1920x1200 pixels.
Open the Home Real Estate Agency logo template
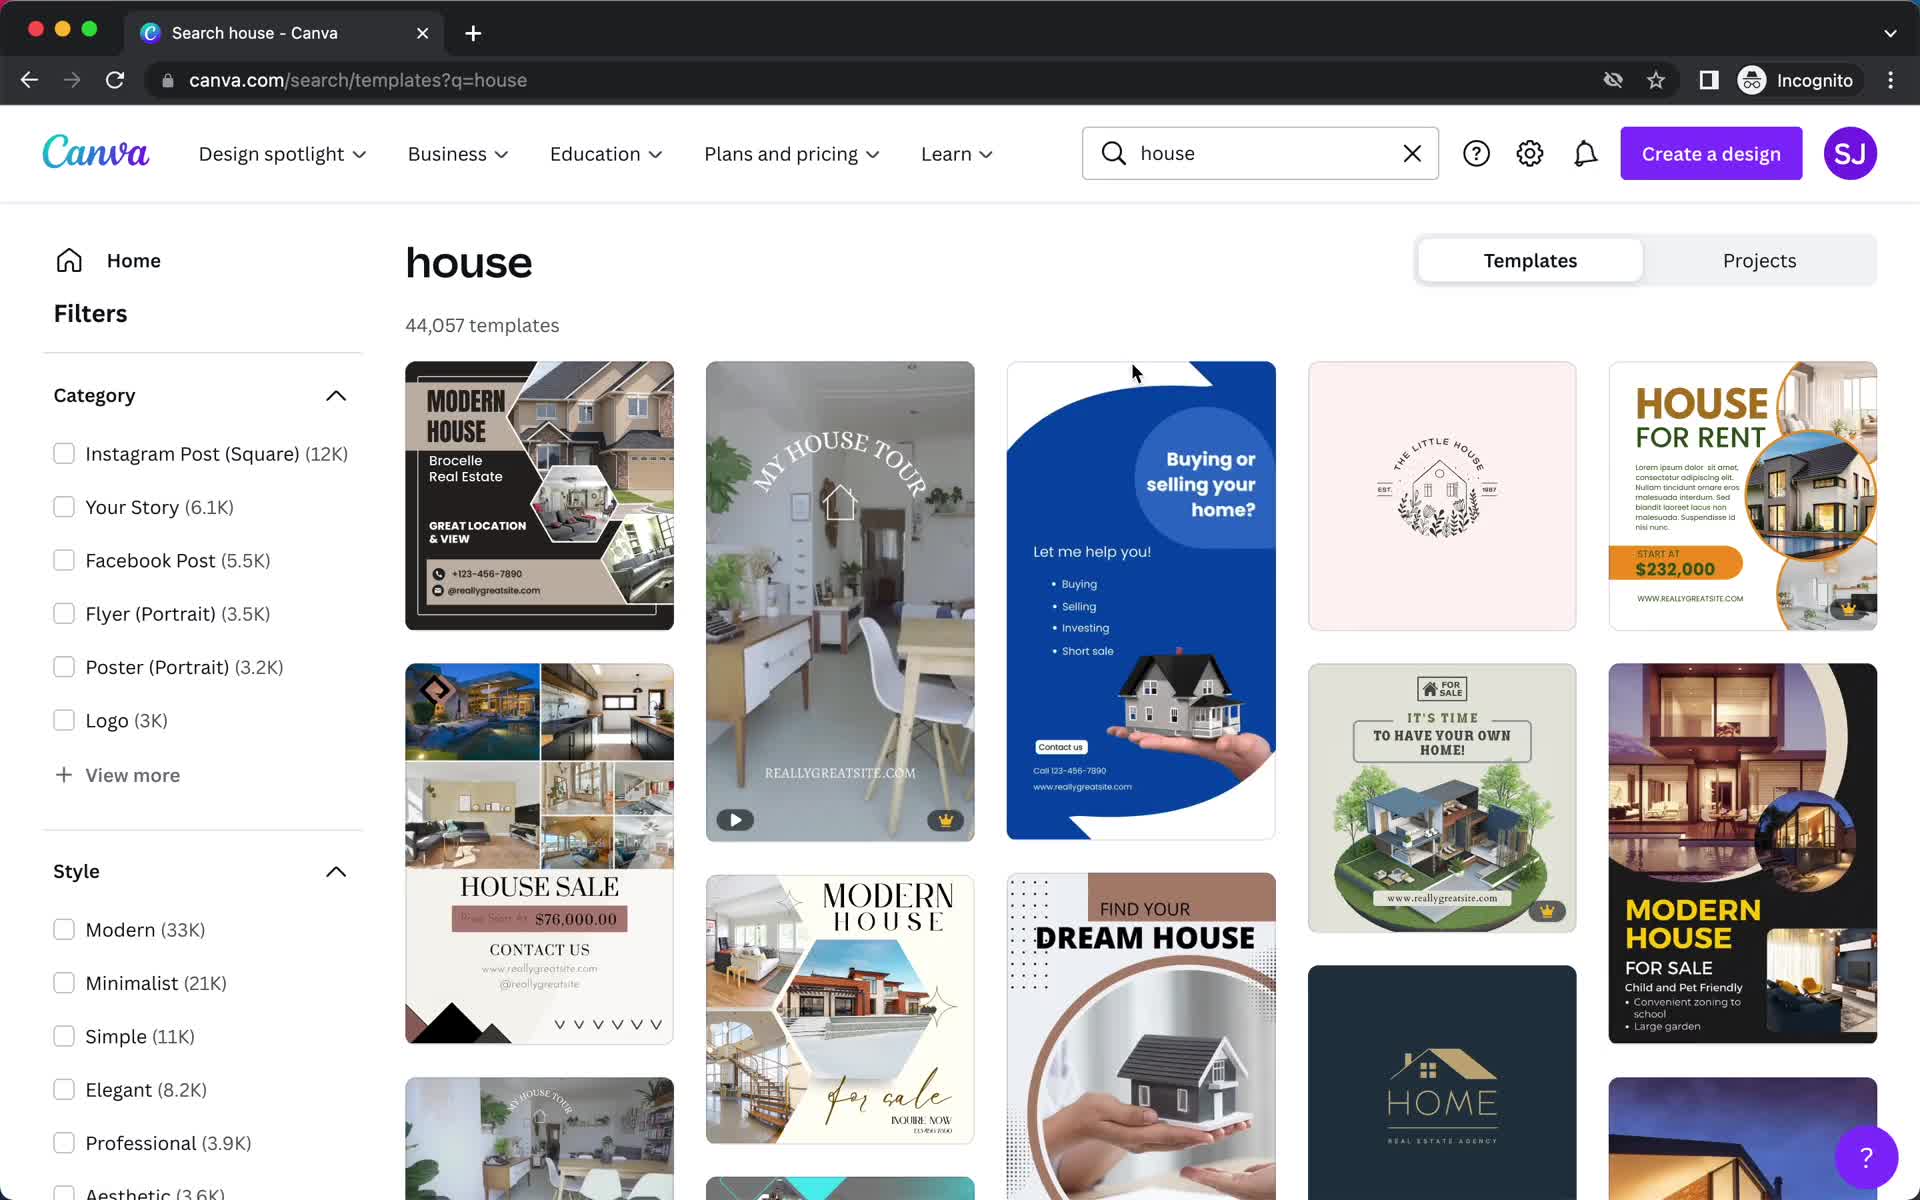click(x=1442, y=1082)
